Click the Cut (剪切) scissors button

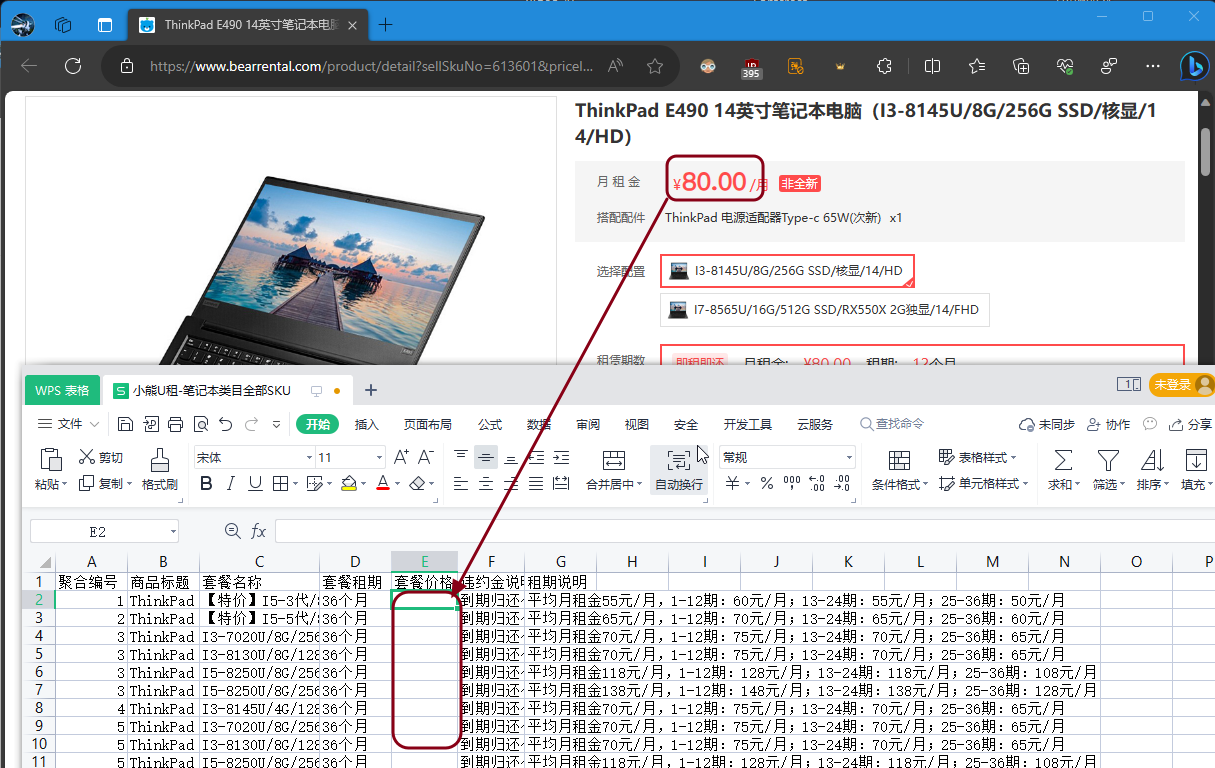[100, 457]
